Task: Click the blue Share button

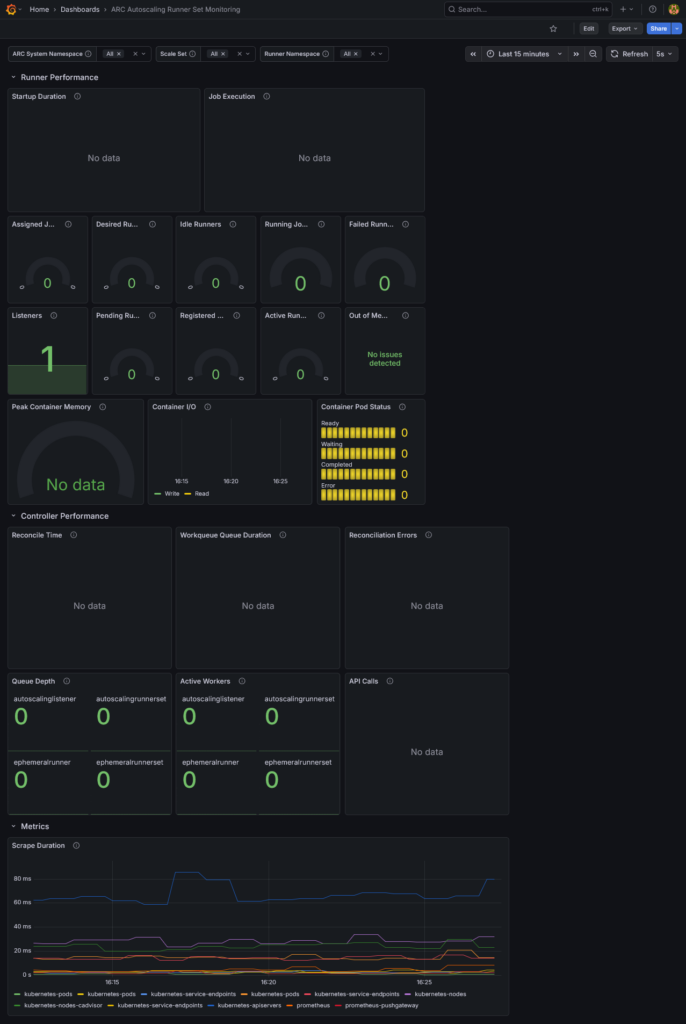Action: tap(658, 29)
